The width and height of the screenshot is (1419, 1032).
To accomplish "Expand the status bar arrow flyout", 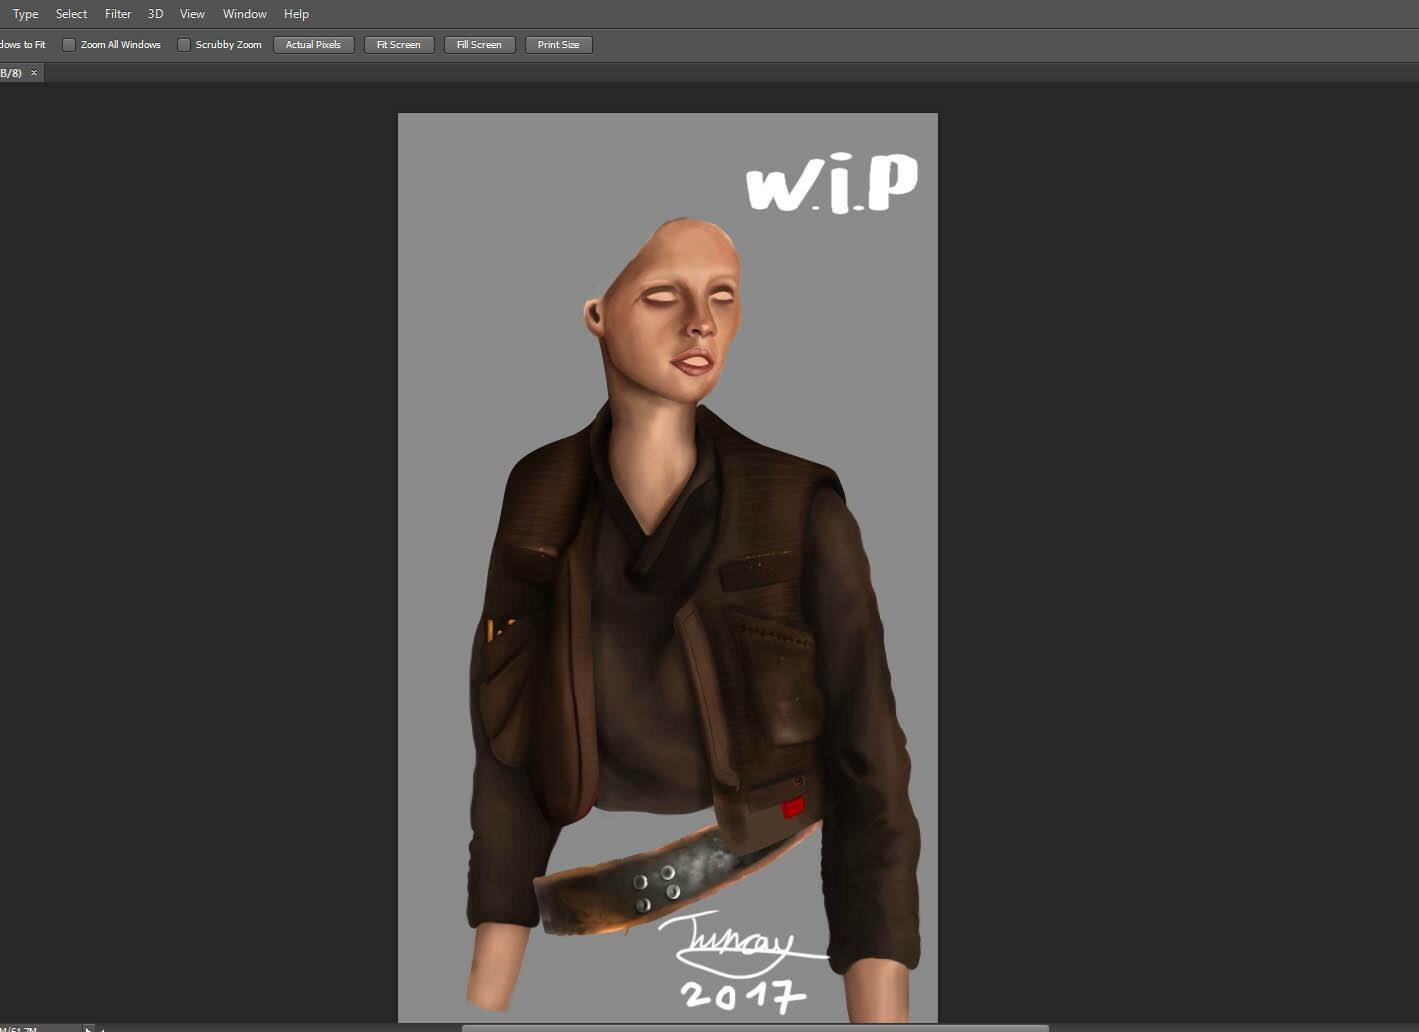I will point(88,1028).
